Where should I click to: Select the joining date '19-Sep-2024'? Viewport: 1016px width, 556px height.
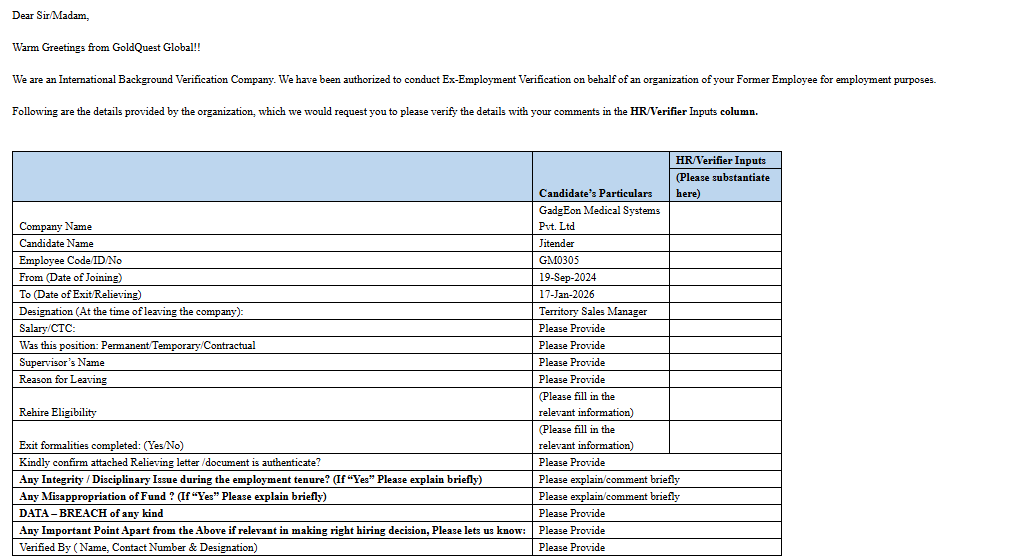(x=568, y=277)
